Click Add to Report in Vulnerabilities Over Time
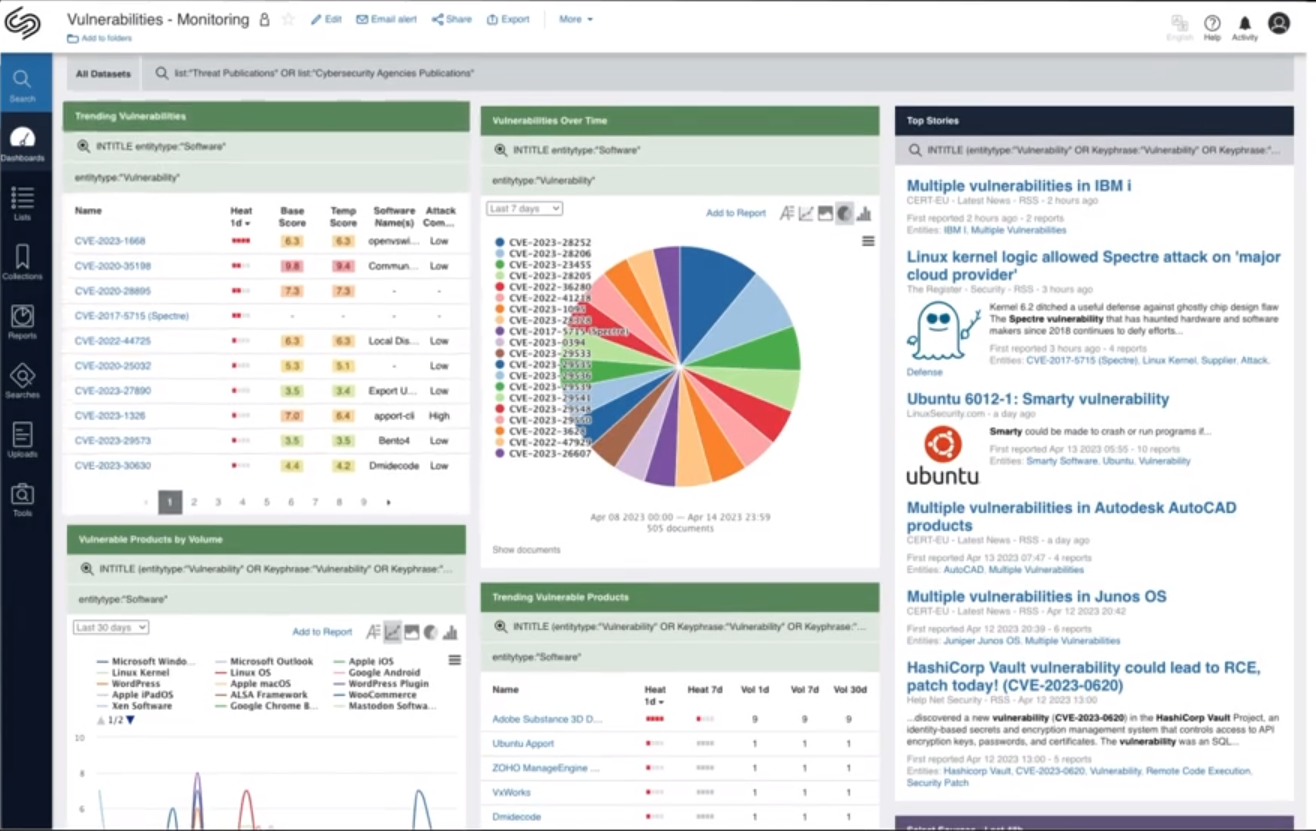The image size is (1316, 831). point(736,213)
